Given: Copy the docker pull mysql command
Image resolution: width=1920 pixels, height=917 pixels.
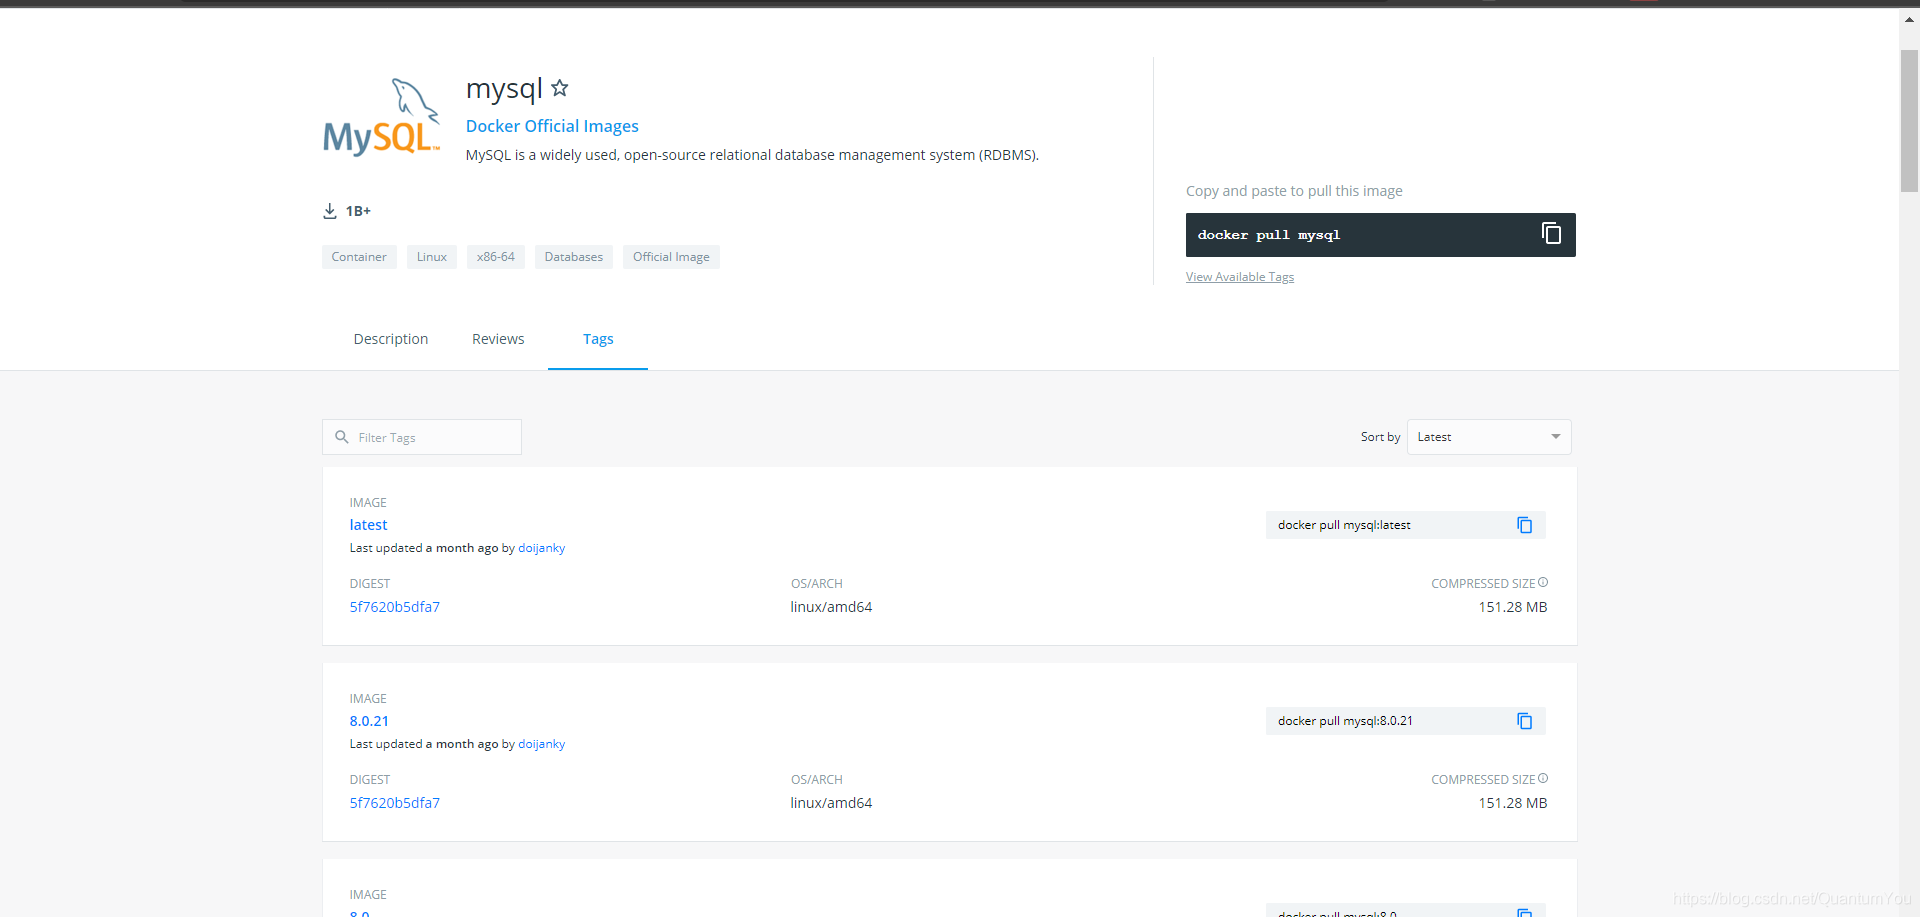Looking at the screenshot, I should point(1551,234).
